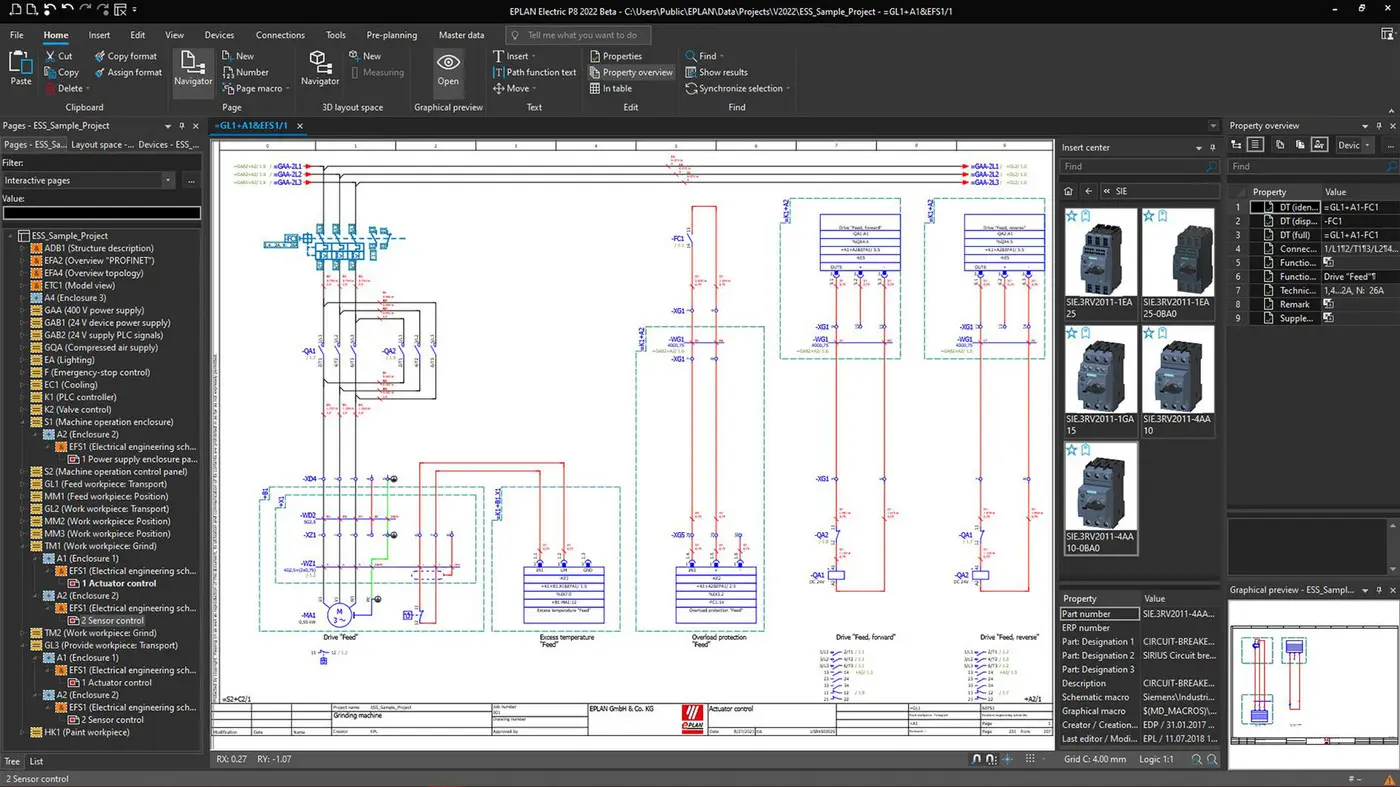Select the '2 Sensor control' page under TM1
The image size is (1400, 787).
[112, 620]
